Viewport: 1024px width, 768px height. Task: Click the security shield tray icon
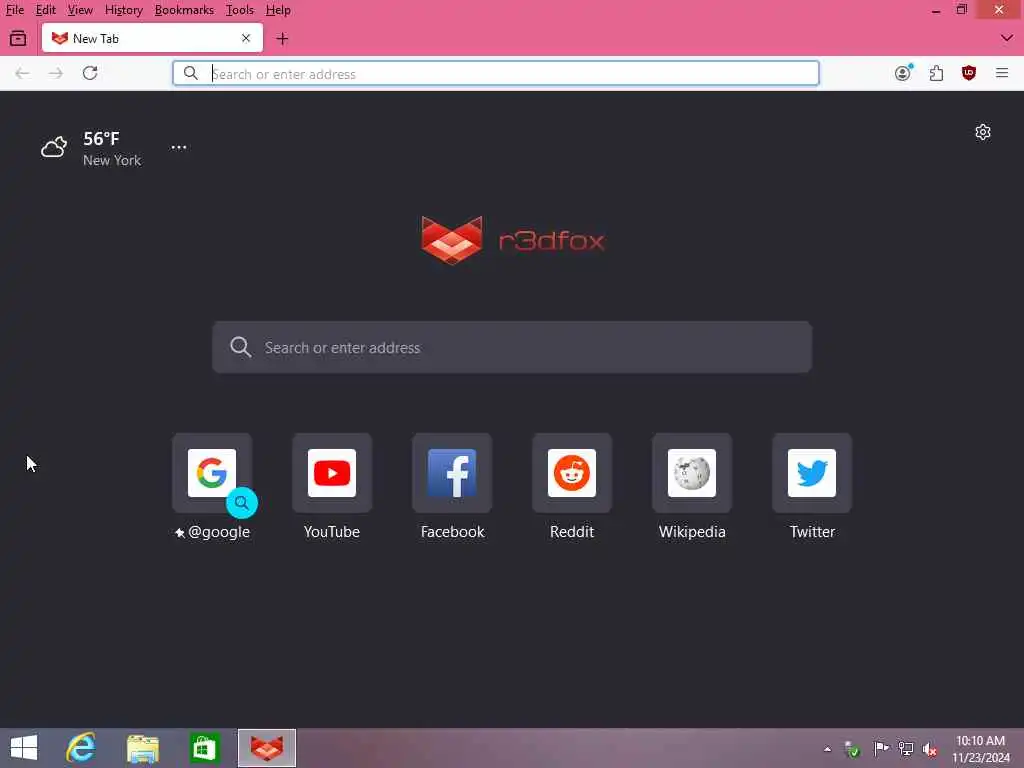(x=852, y=749)
